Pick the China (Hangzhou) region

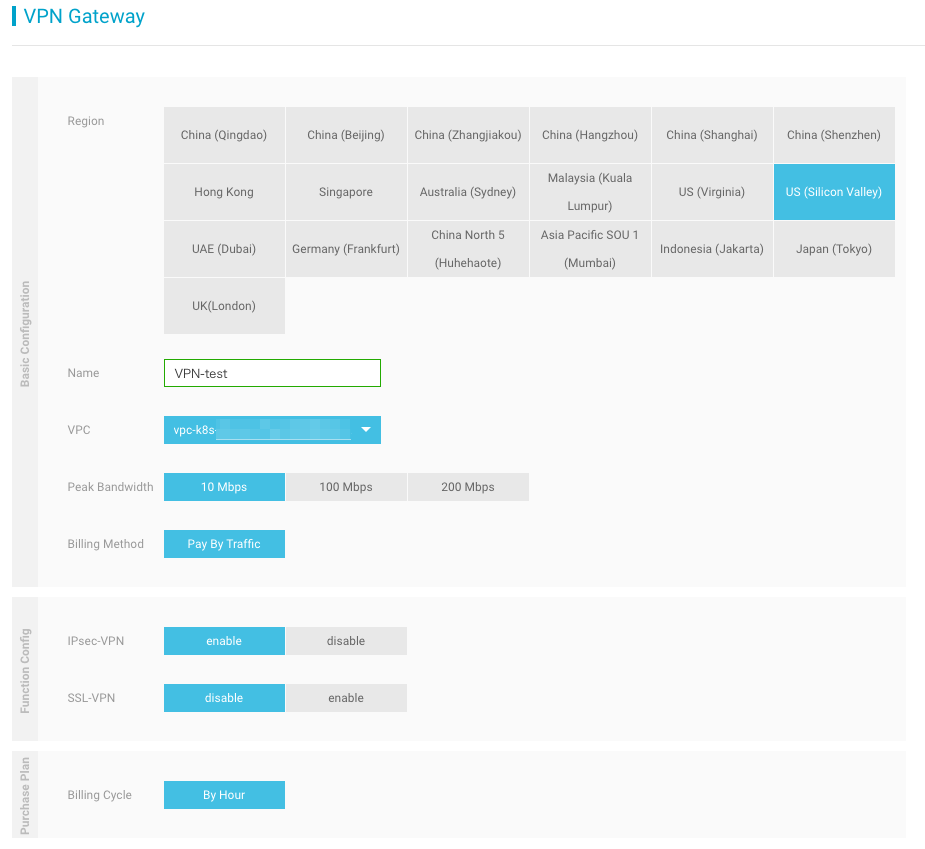[x=590, y=135]
